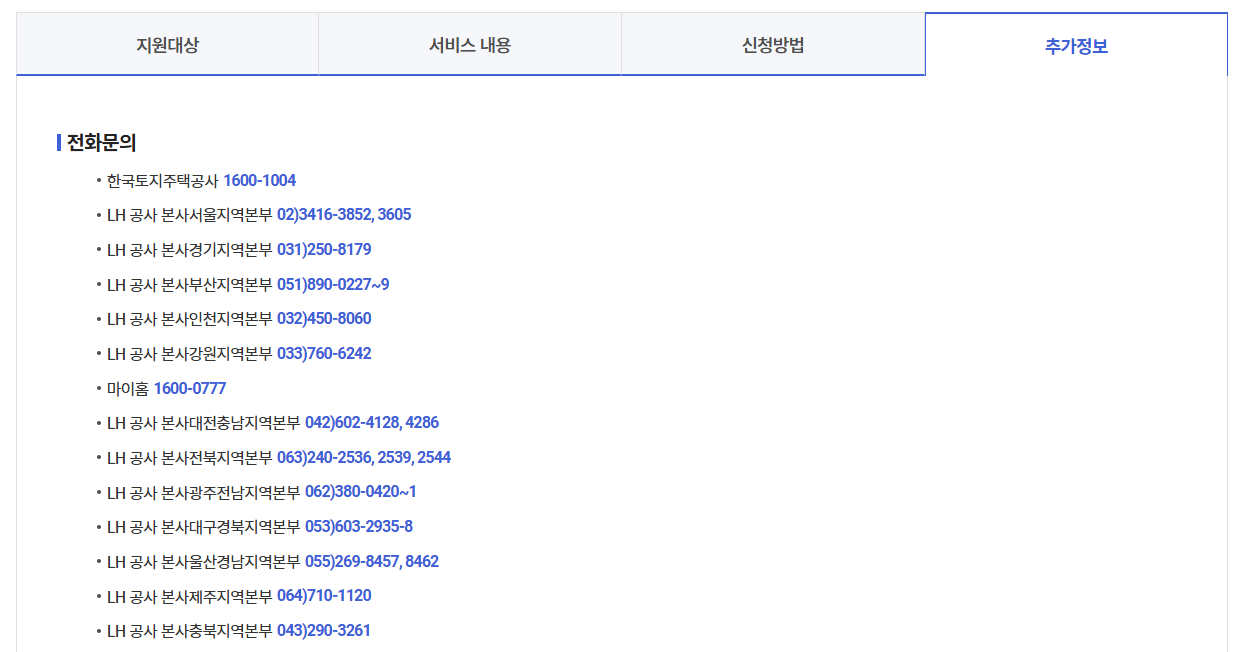1244x652 pixels.
Task: Switch to the 지원대상 tab
Action: [166, 43]
